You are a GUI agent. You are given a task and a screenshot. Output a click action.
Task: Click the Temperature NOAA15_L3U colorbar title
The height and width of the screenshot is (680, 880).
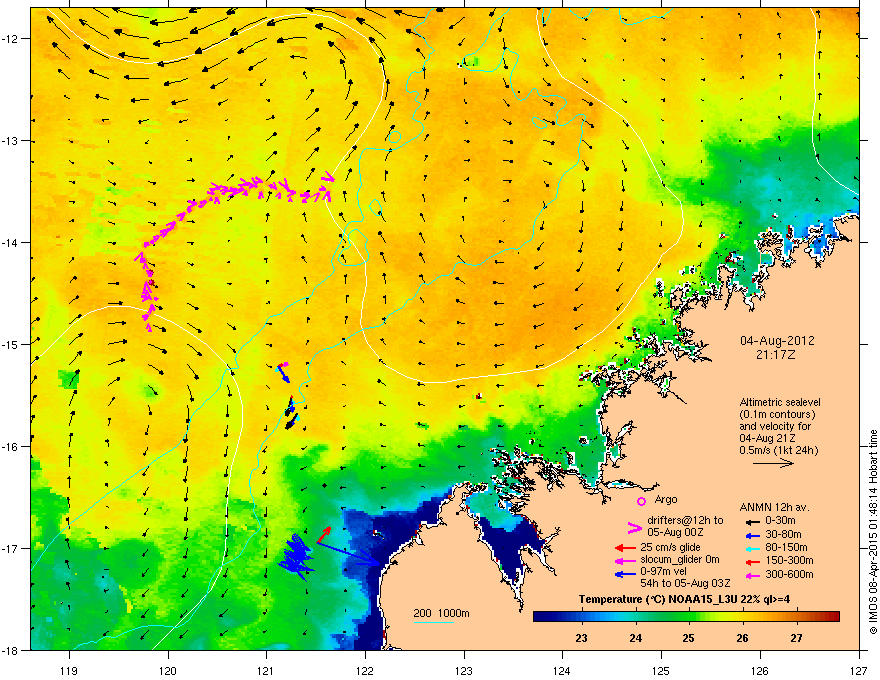coord(684,599)
